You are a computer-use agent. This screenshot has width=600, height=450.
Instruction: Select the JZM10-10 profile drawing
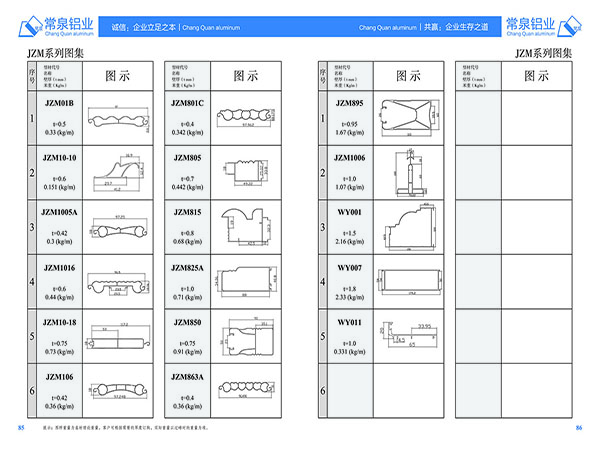118,173
